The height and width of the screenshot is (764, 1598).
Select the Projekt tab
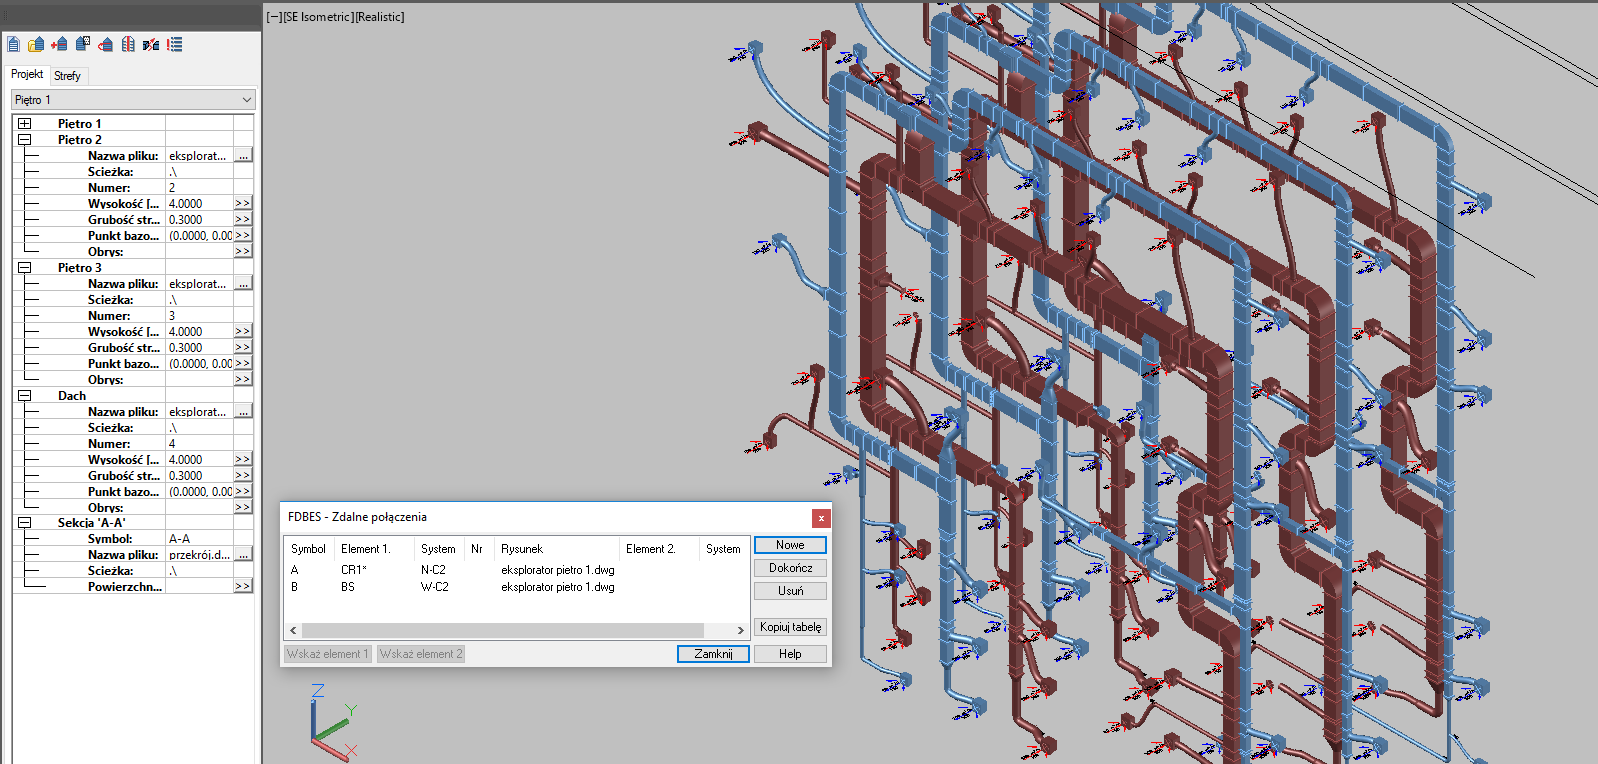pyautogui.click(x=27, y=75)
